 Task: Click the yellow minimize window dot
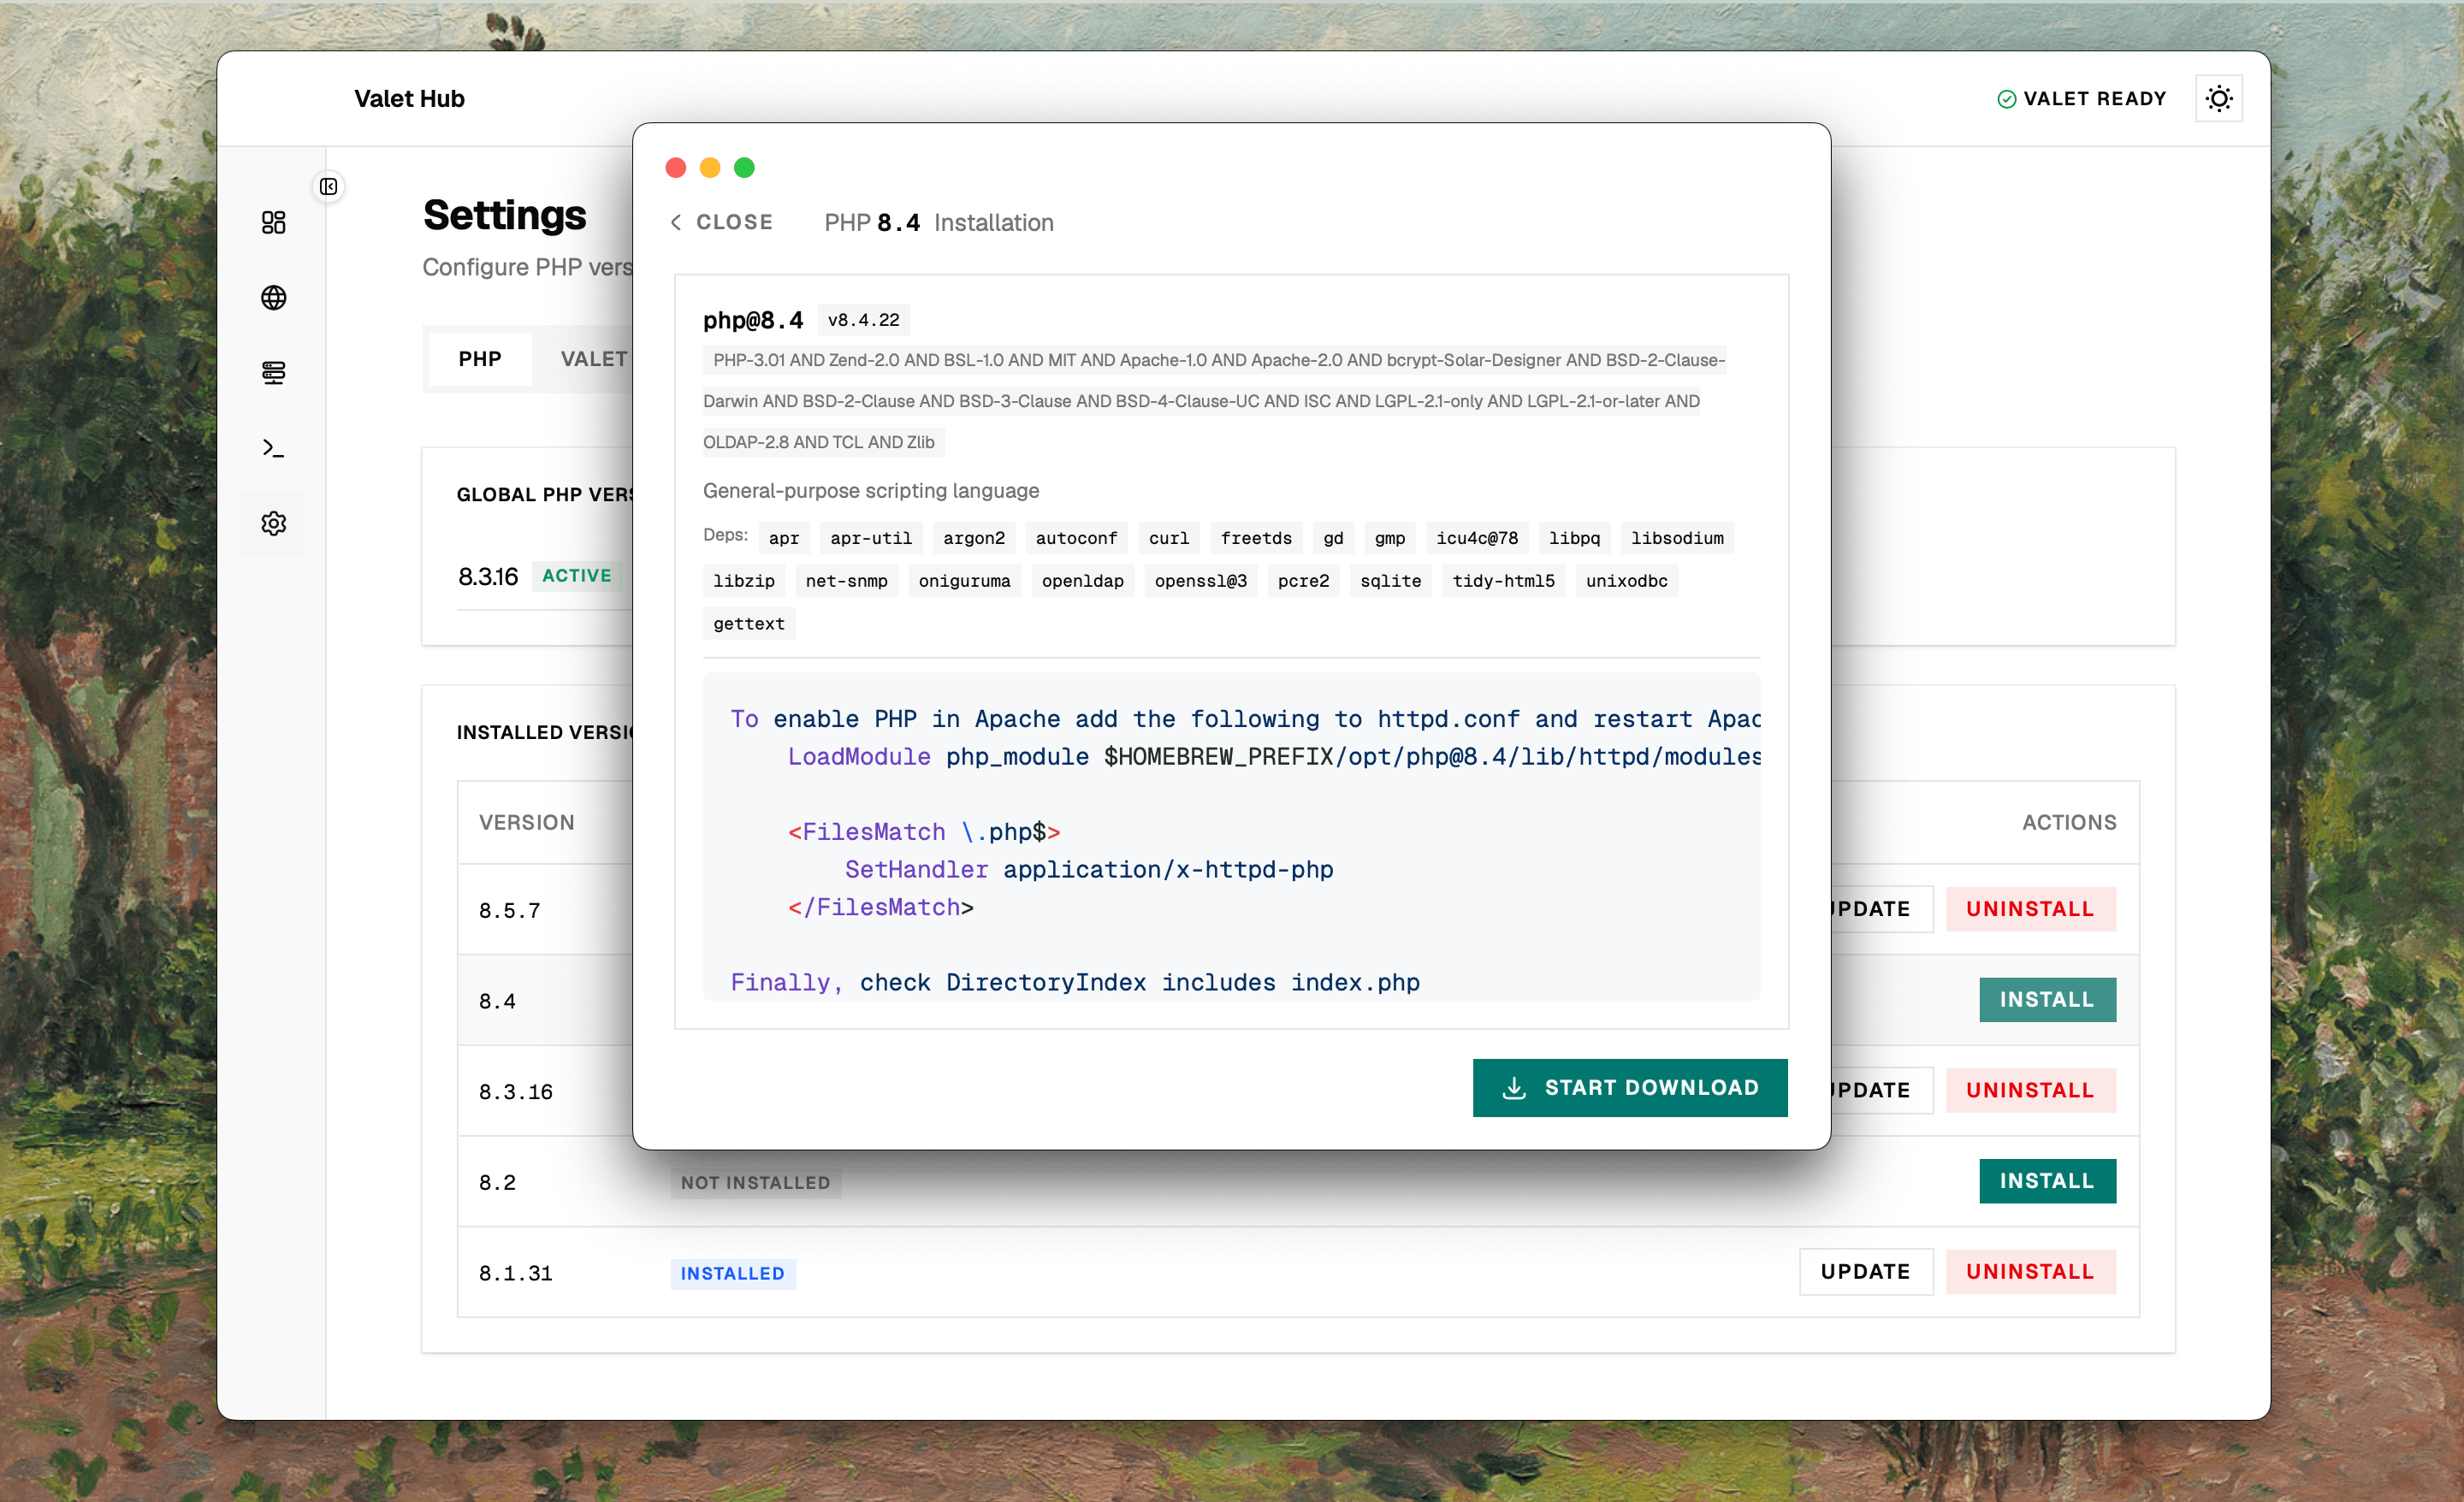click(709, 167)
